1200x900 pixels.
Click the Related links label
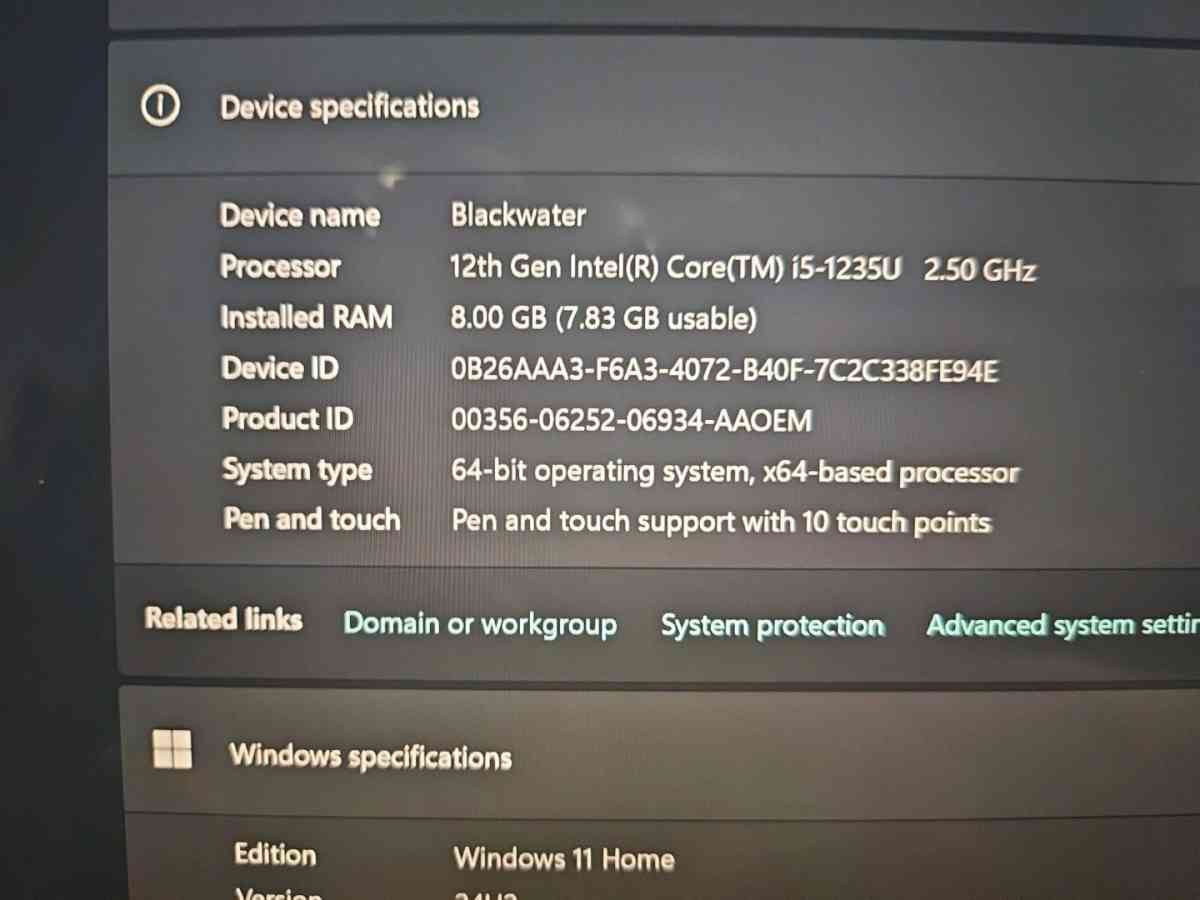click(x=223, y=619)
